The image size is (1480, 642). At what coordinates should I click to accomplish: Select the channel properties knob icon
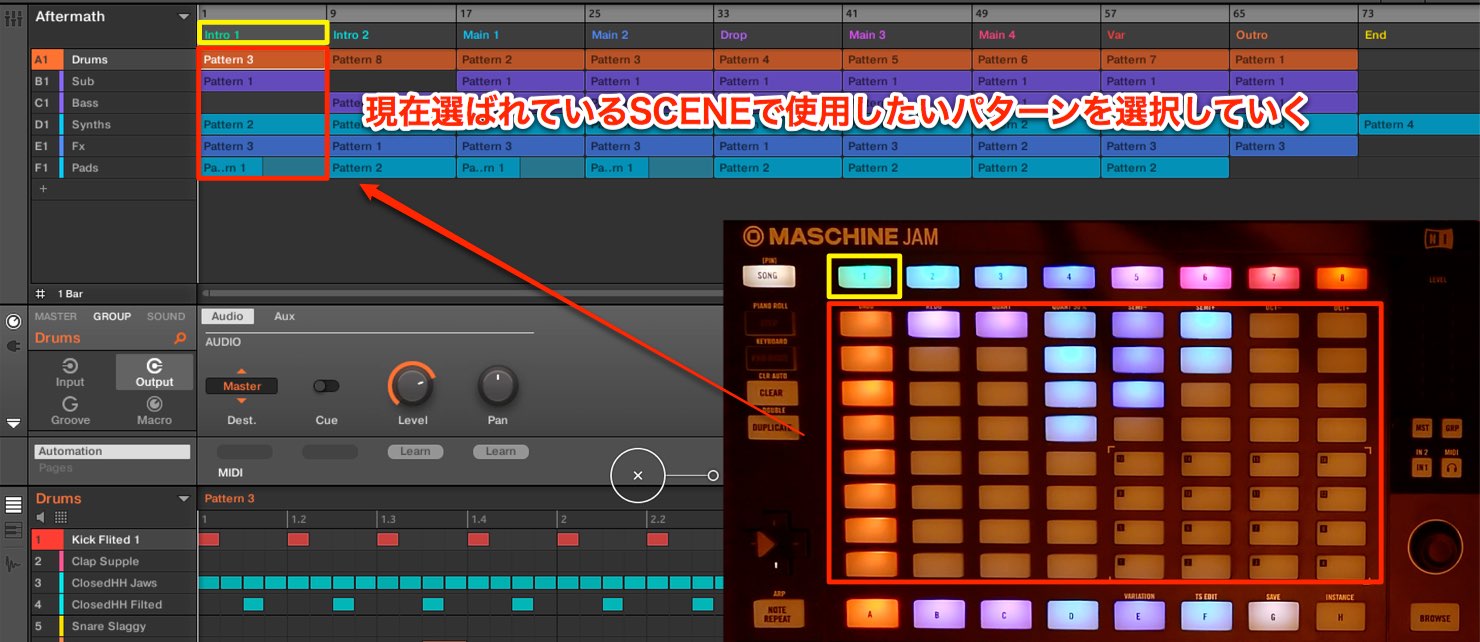coord(13,322)
